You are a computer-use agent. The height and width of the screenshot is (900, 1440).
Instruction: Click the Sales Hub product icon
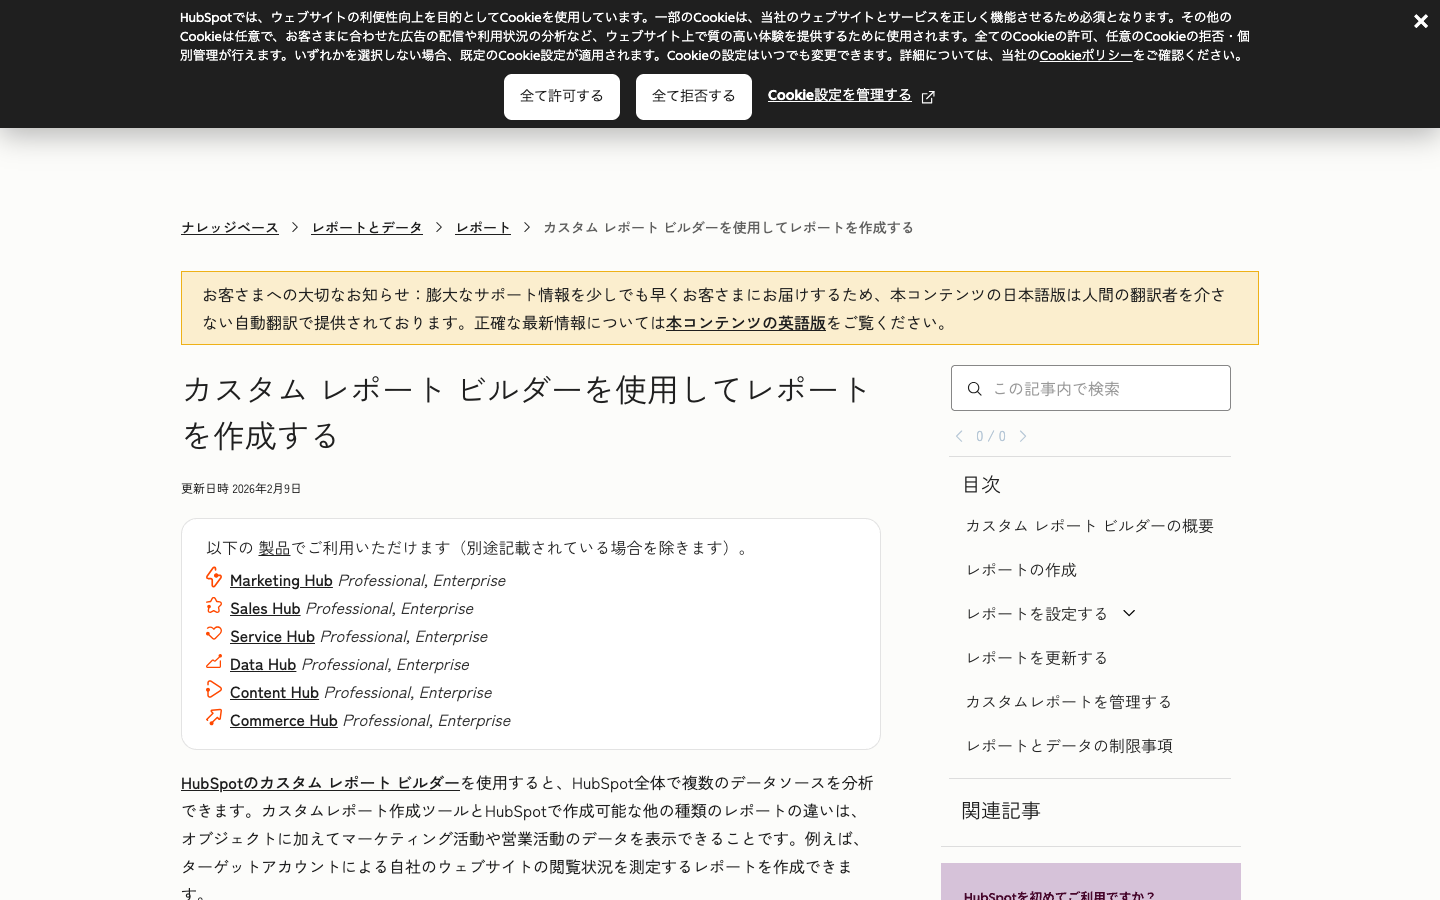pyautogui.click(x=214, y=606)
